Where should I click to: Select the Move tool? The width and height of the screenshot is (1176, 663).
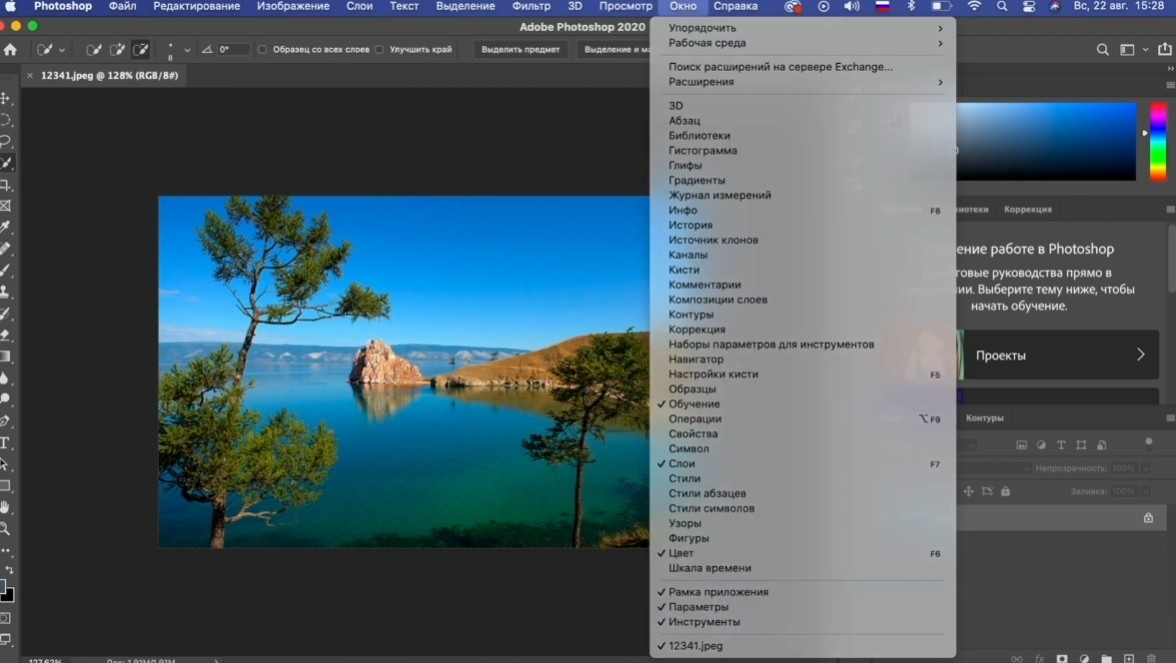(x=5, y=98)
